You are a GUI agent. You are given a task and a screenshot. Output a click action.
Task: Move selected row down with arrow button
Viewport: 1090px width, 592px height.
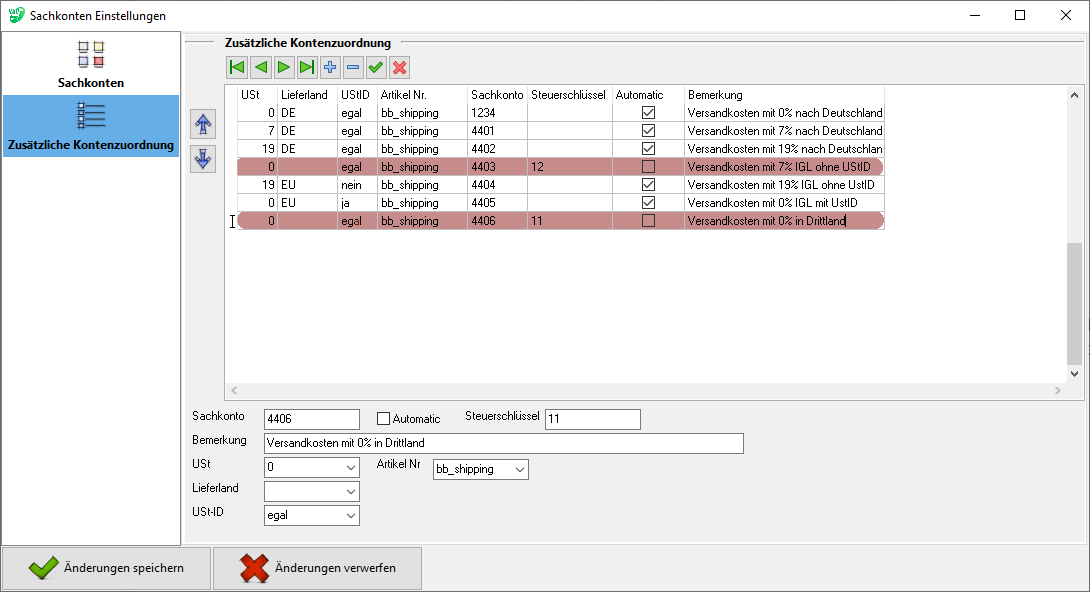pyautogui.click(x=203, y=159)
